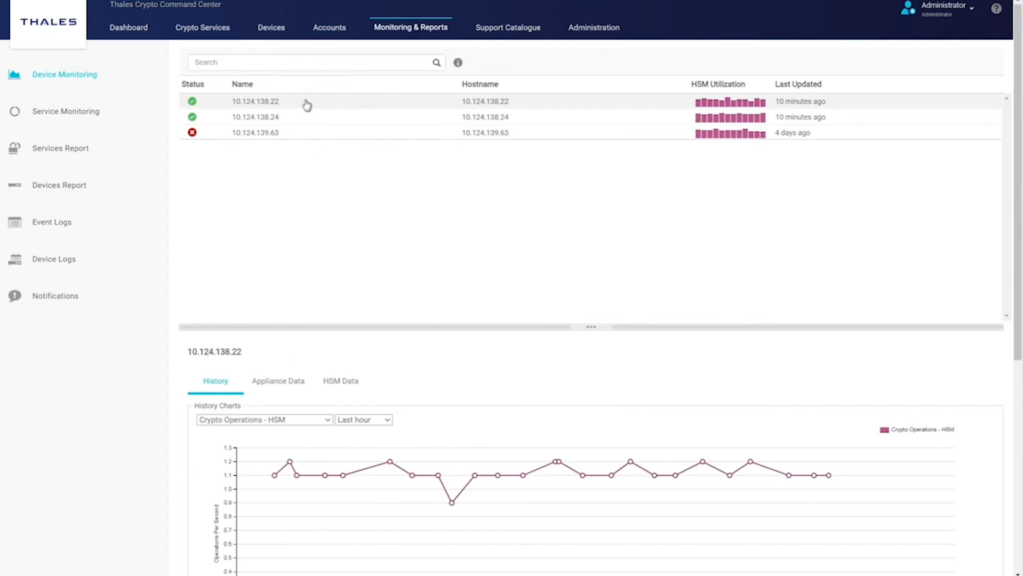Screen dimensions: 1024x576
Task: Open Device Monitoring in the sidebar
Action: coord(62,74)
